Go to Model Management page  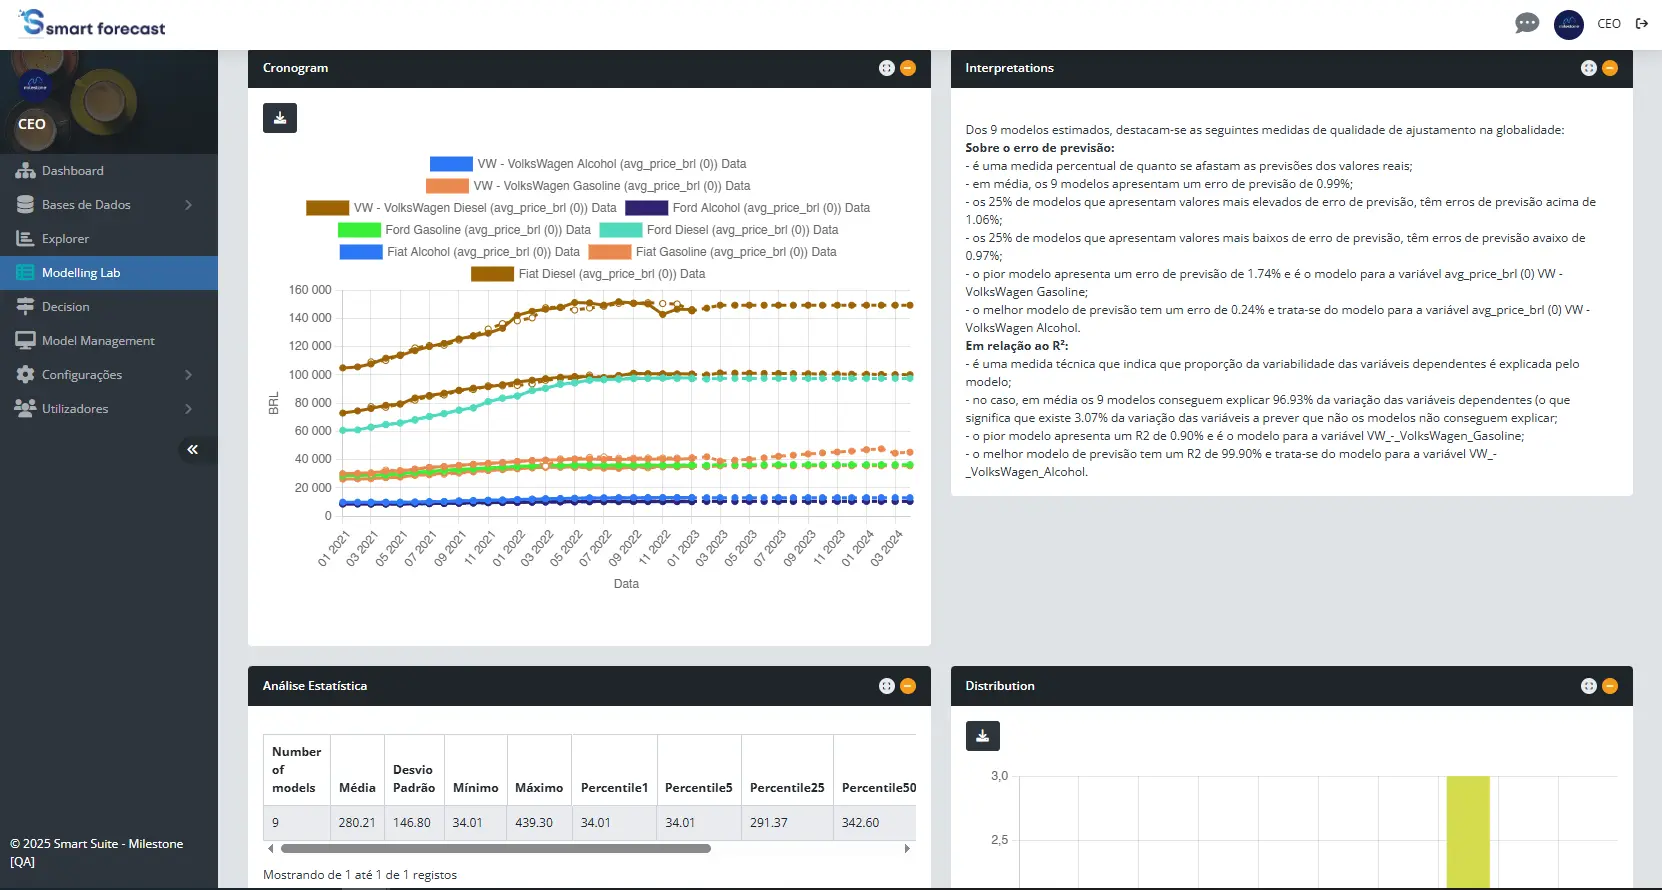pos(98,341)
